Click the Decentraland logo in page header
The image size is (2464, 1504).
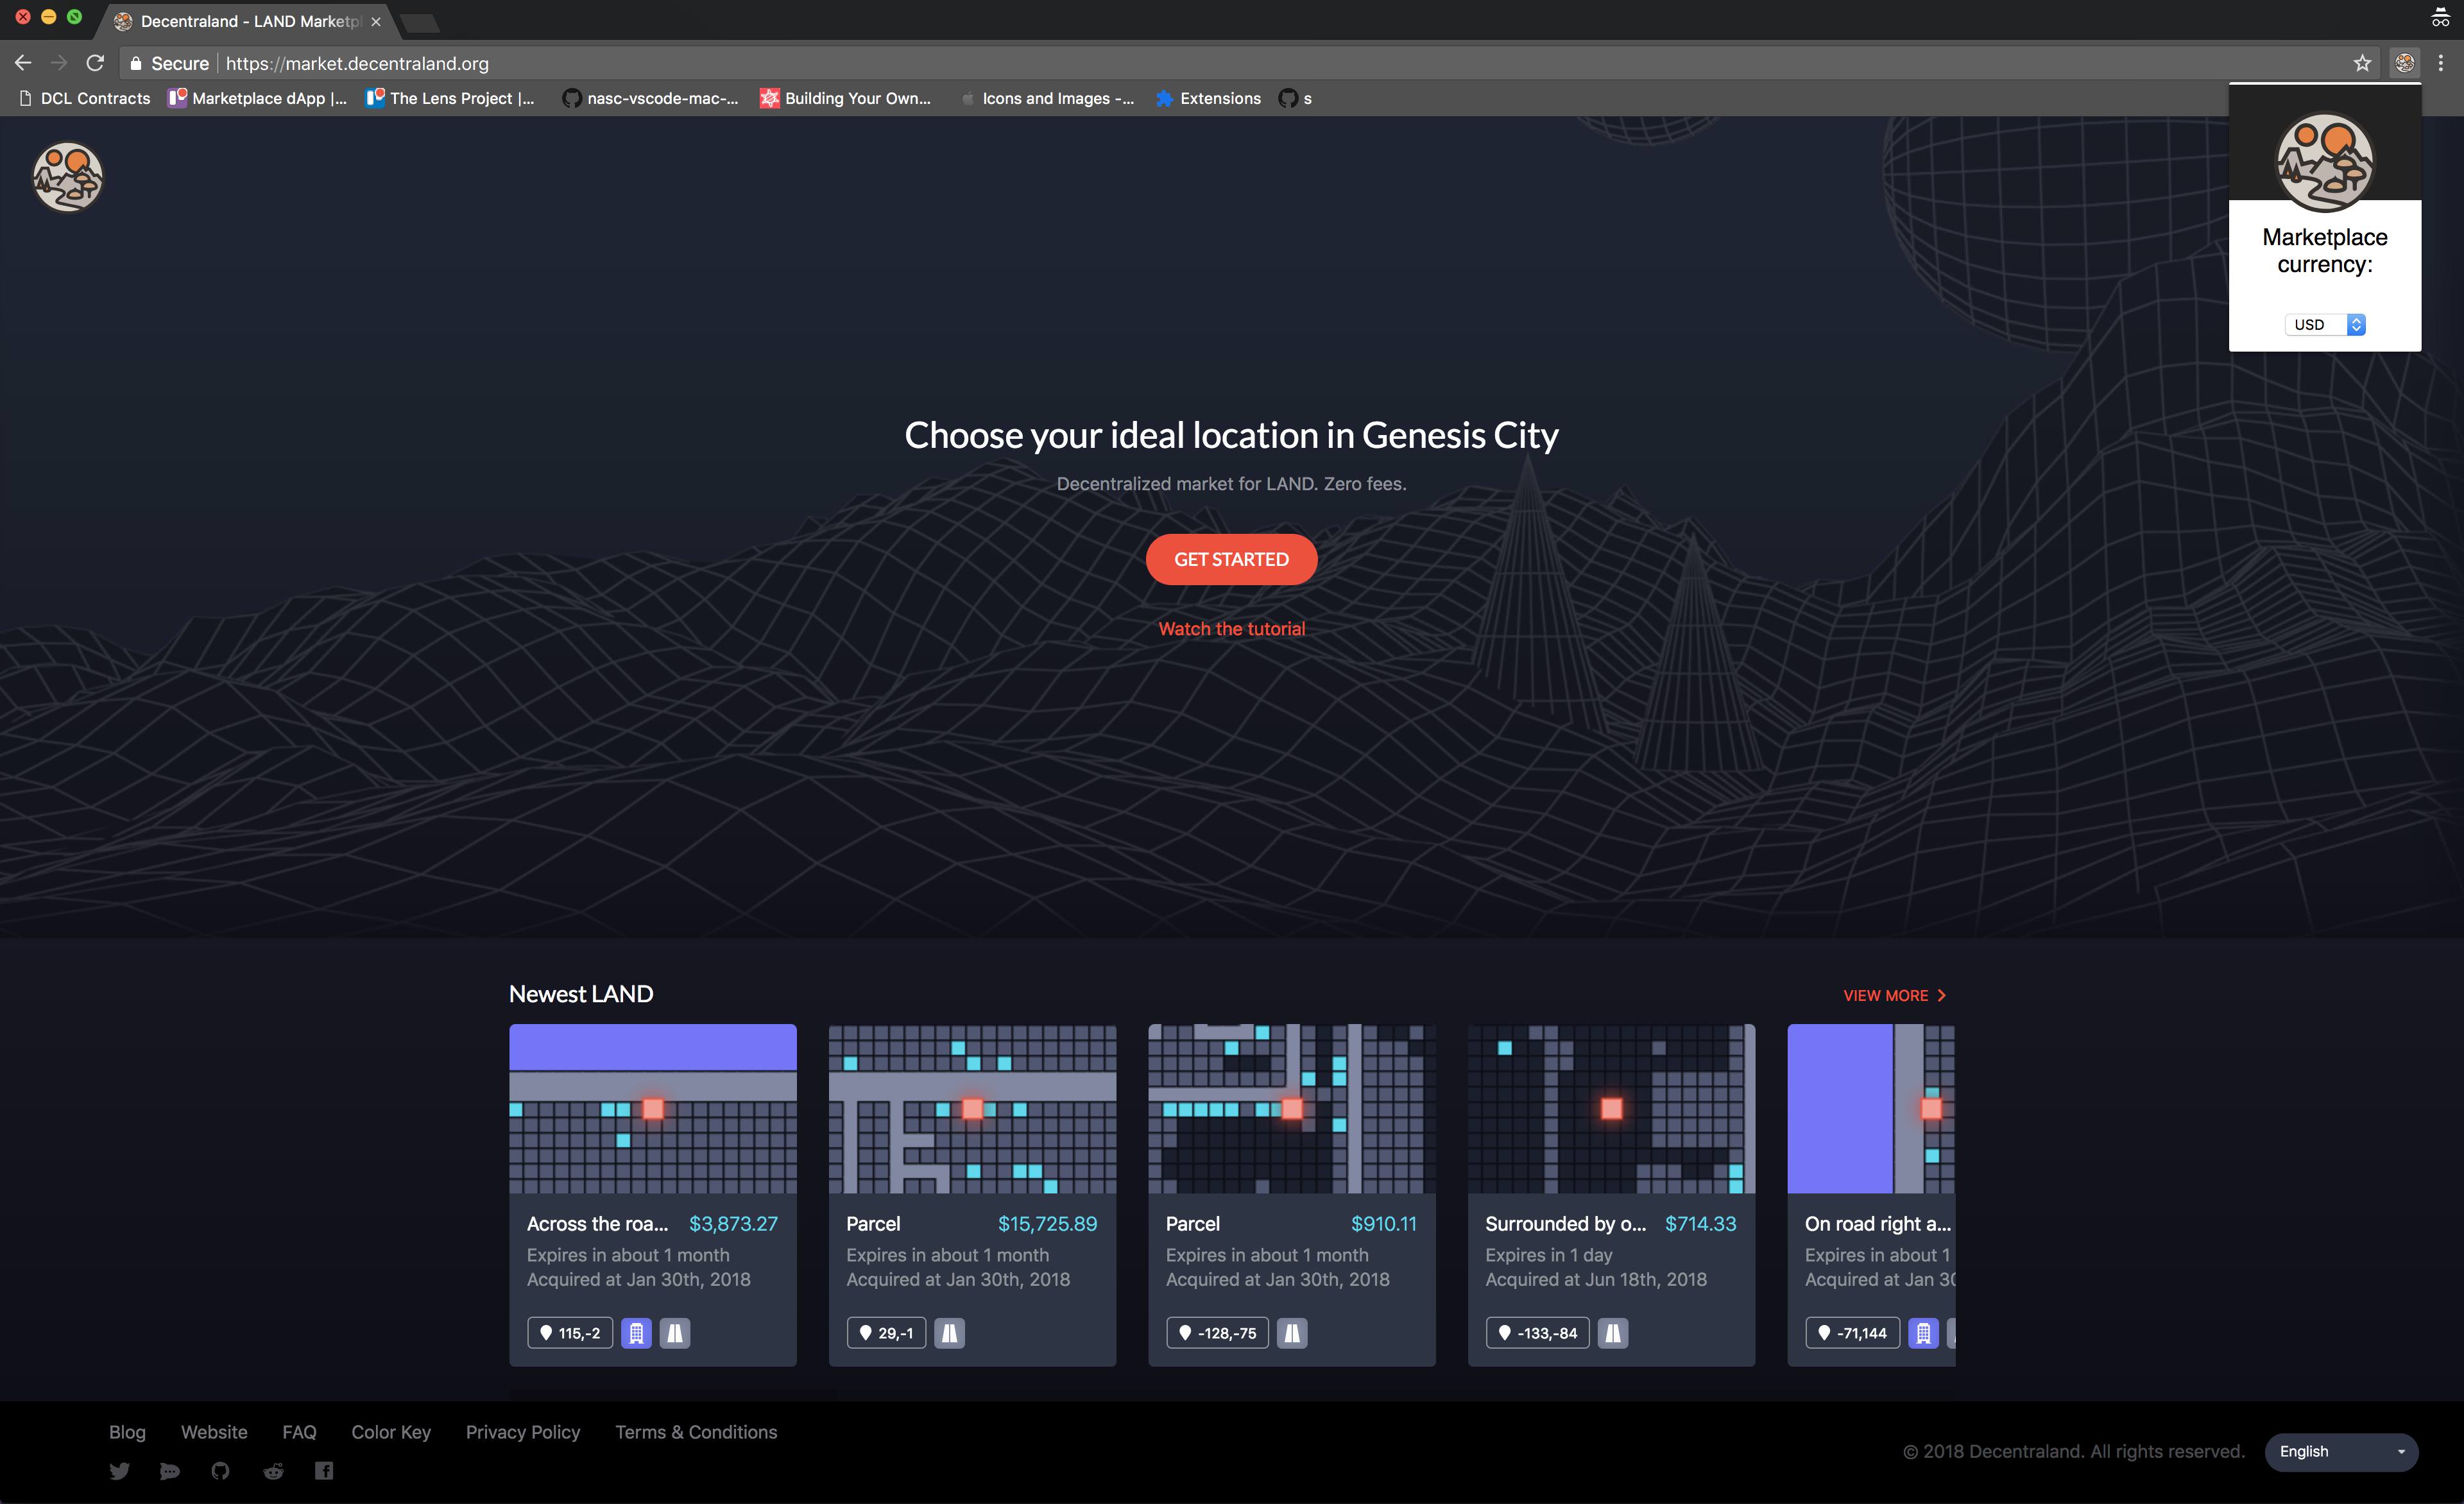[68, 177]
